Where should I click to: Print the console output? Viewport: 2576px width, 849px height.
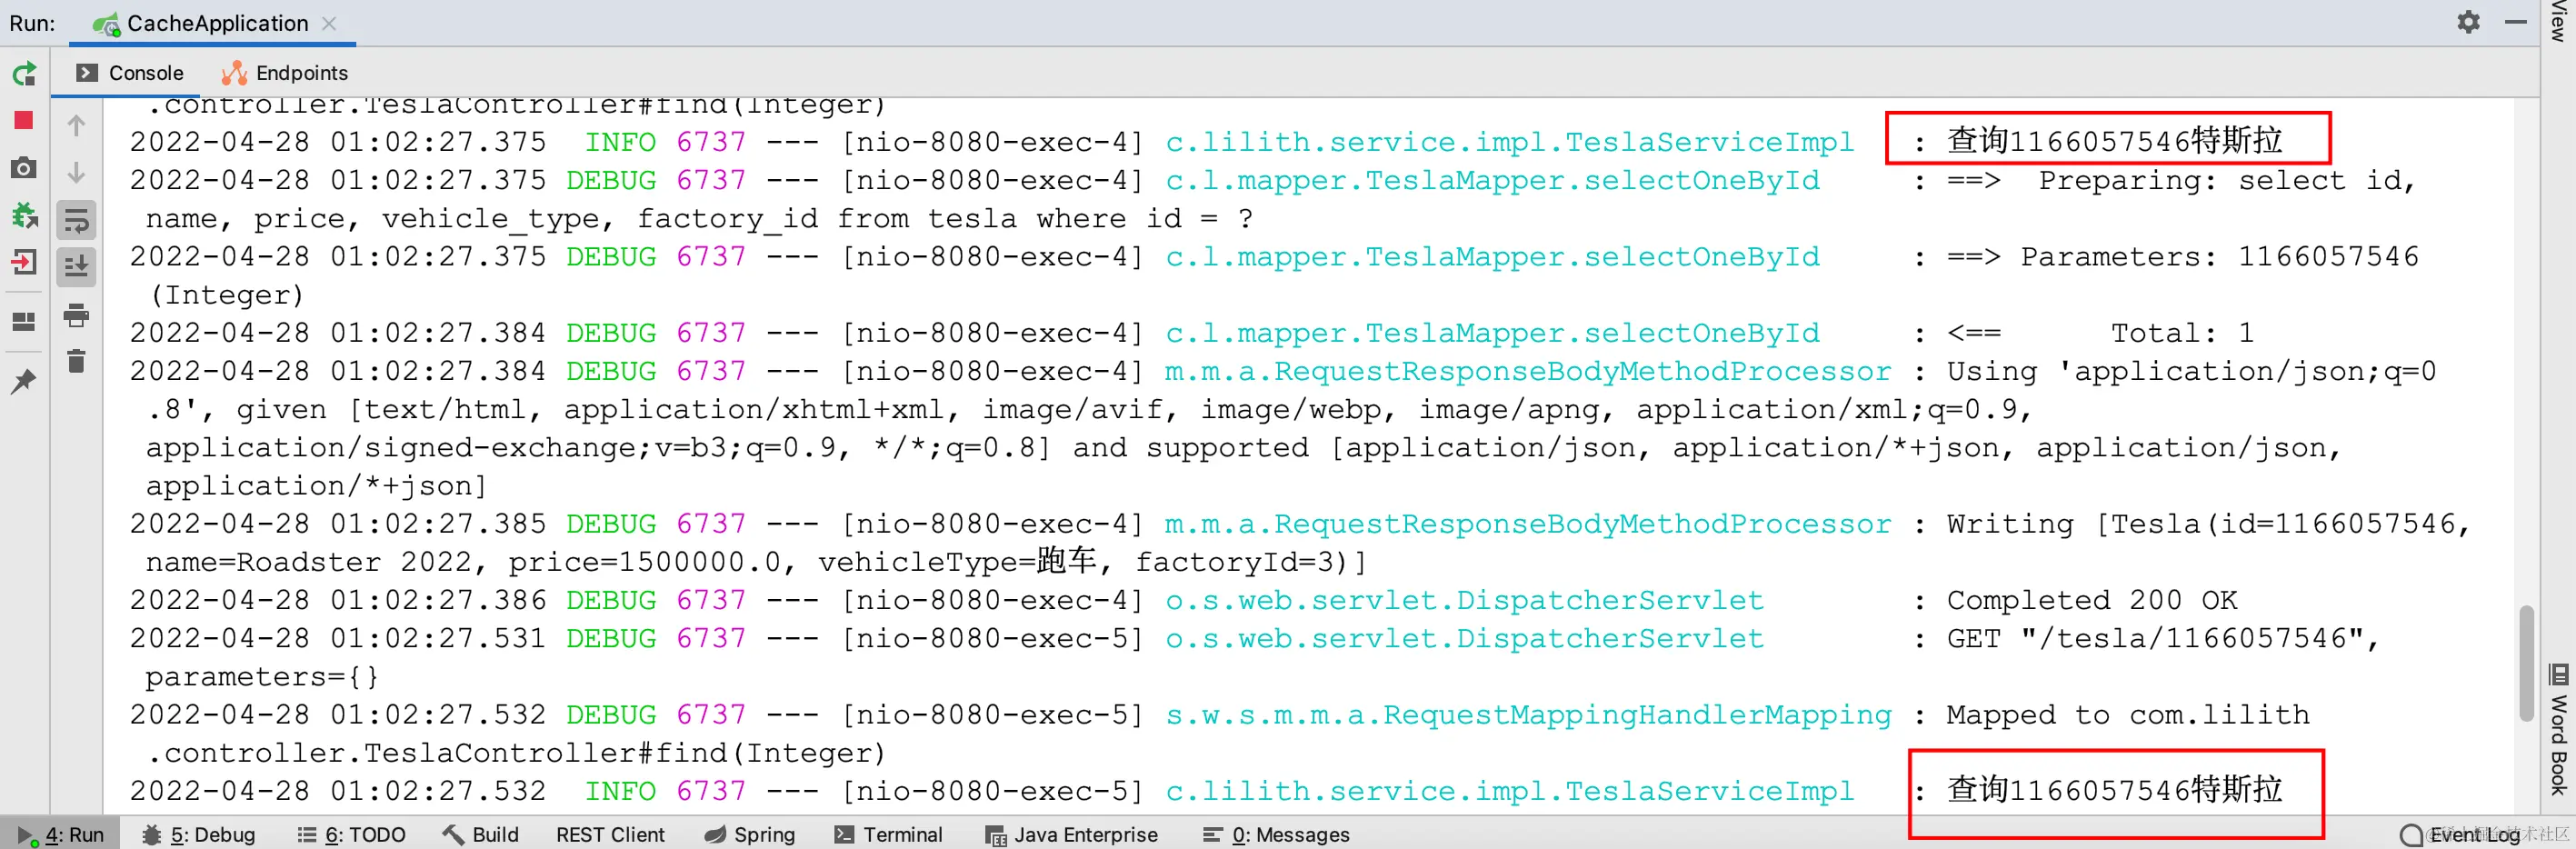click(x=76, y=315)
